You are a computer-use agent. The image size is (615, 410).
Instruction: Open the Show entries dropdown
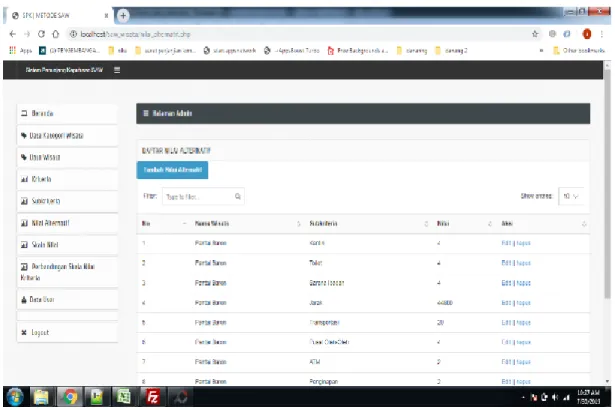click(571, 196)
